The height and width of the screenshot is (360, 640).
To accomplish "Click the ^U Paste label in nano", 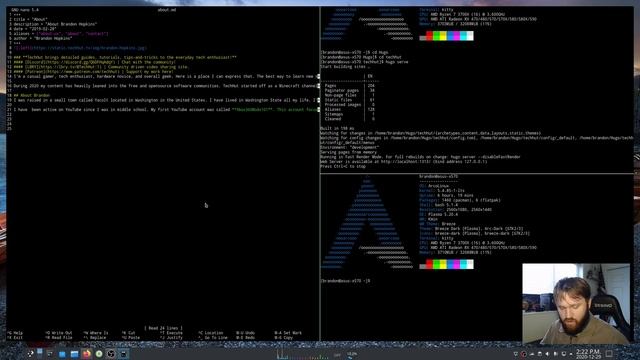I will coord(131,338).
